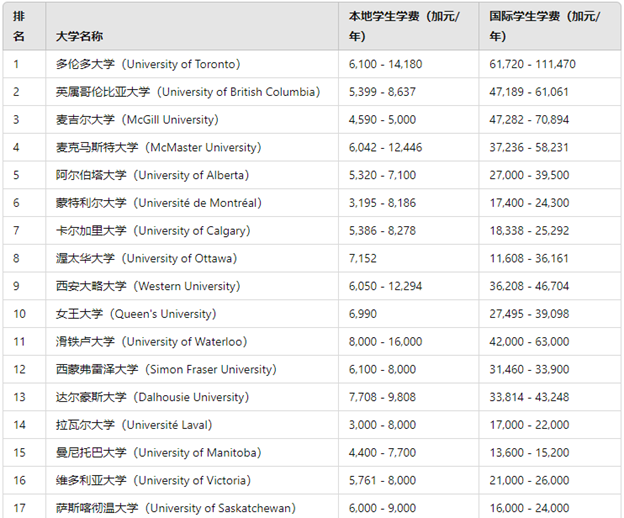Image resolution: width=624 pixels, height=518 pixels.
Task: Click rank number 1 cell
Action: tap(24, 64)
